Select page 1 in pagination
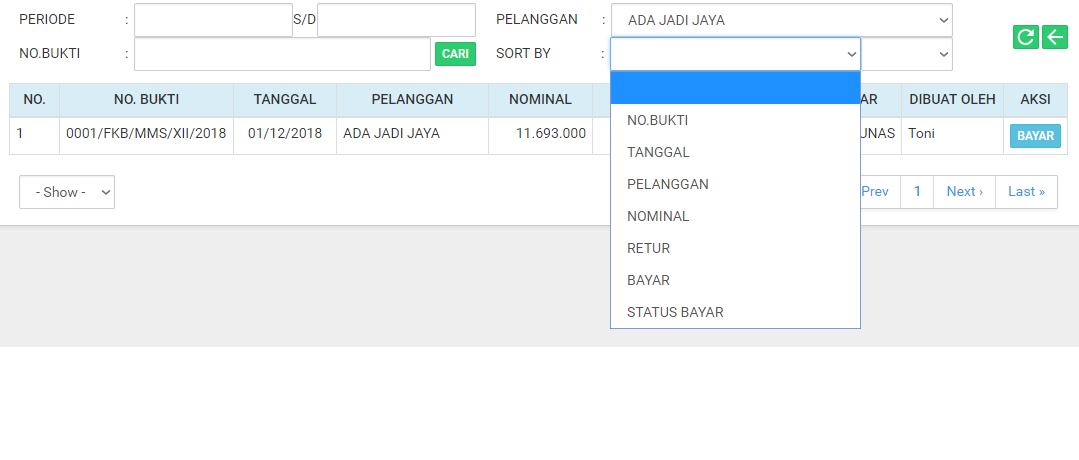 tap(917, 191)
